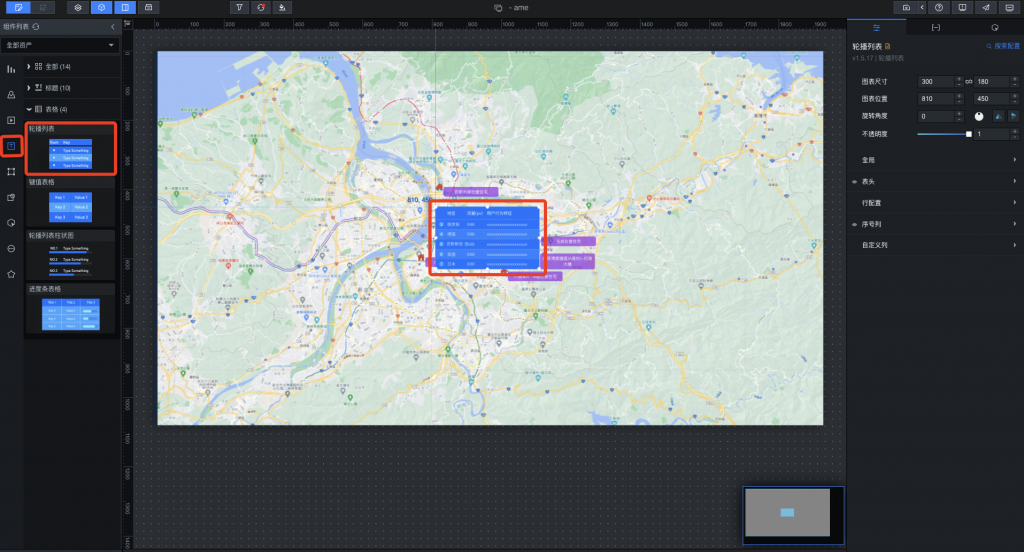Toggle the layers panel icon in top toolbar
This screenshot has width=1024, height=552.
coord(78,7)
